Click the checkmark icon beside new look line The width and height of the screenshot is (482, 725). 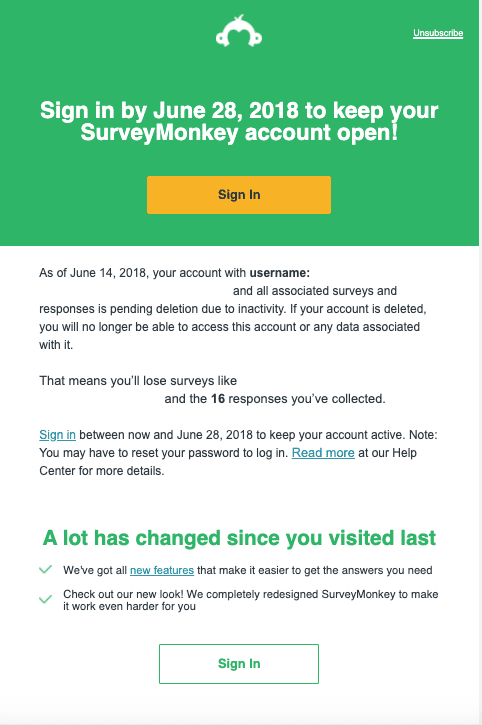(x=45, y=600)
